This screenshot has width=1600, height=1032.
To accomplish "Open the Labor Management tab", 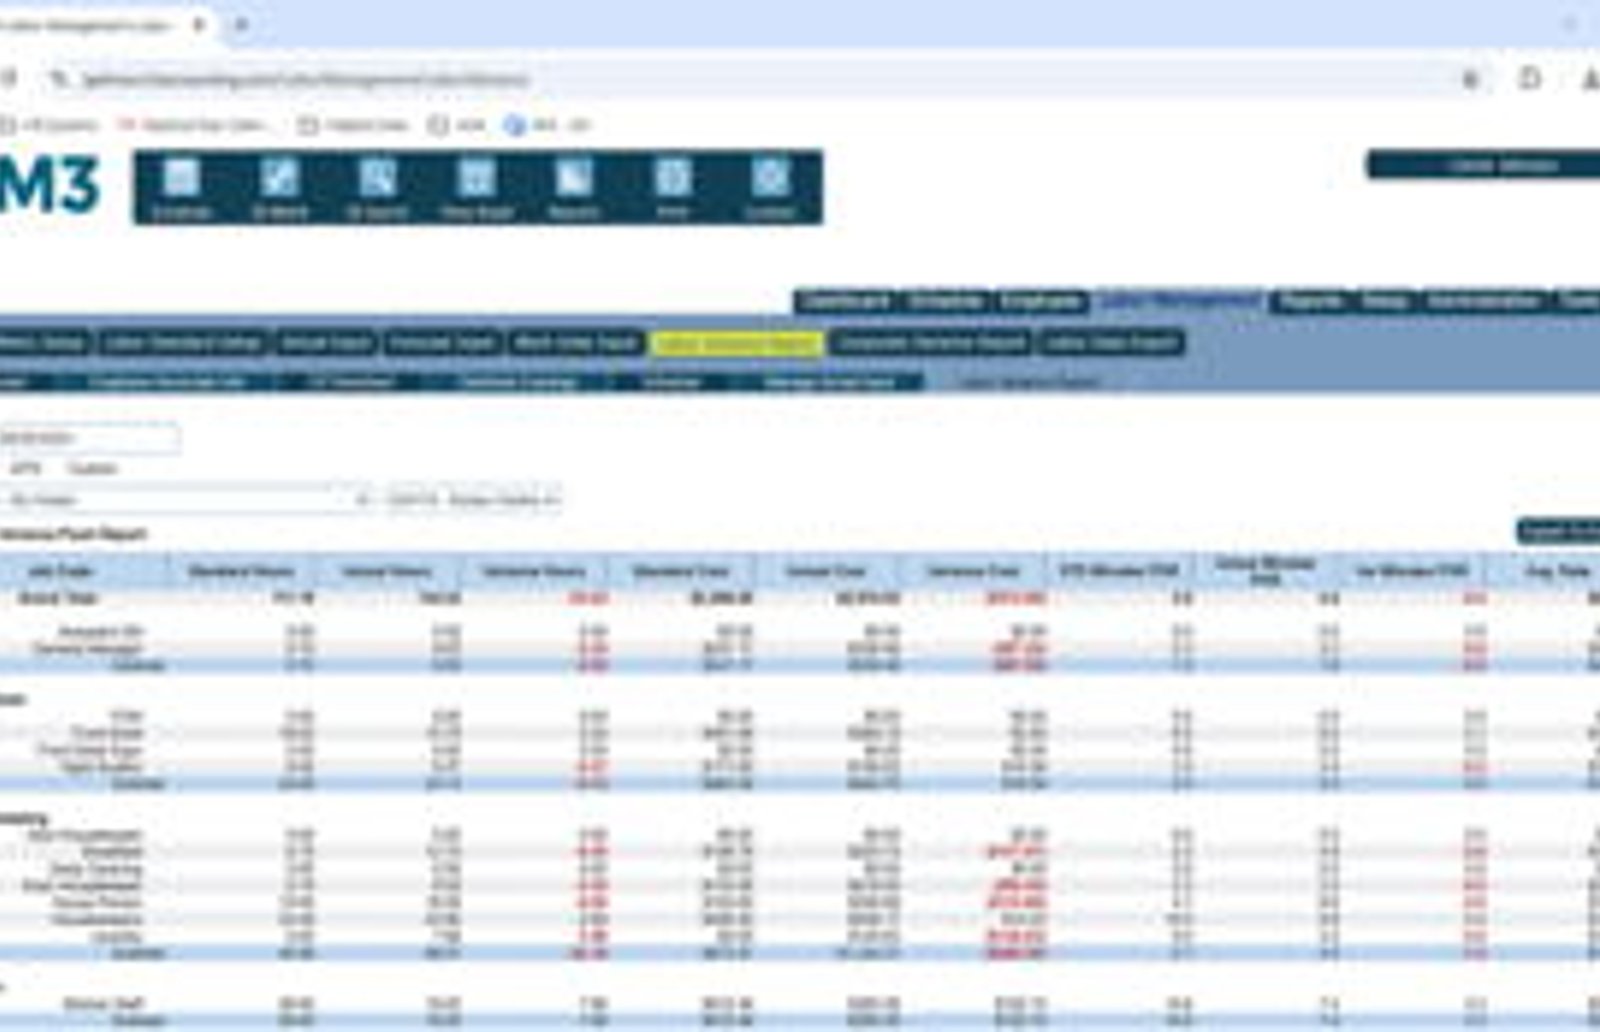I will 1180,301.
